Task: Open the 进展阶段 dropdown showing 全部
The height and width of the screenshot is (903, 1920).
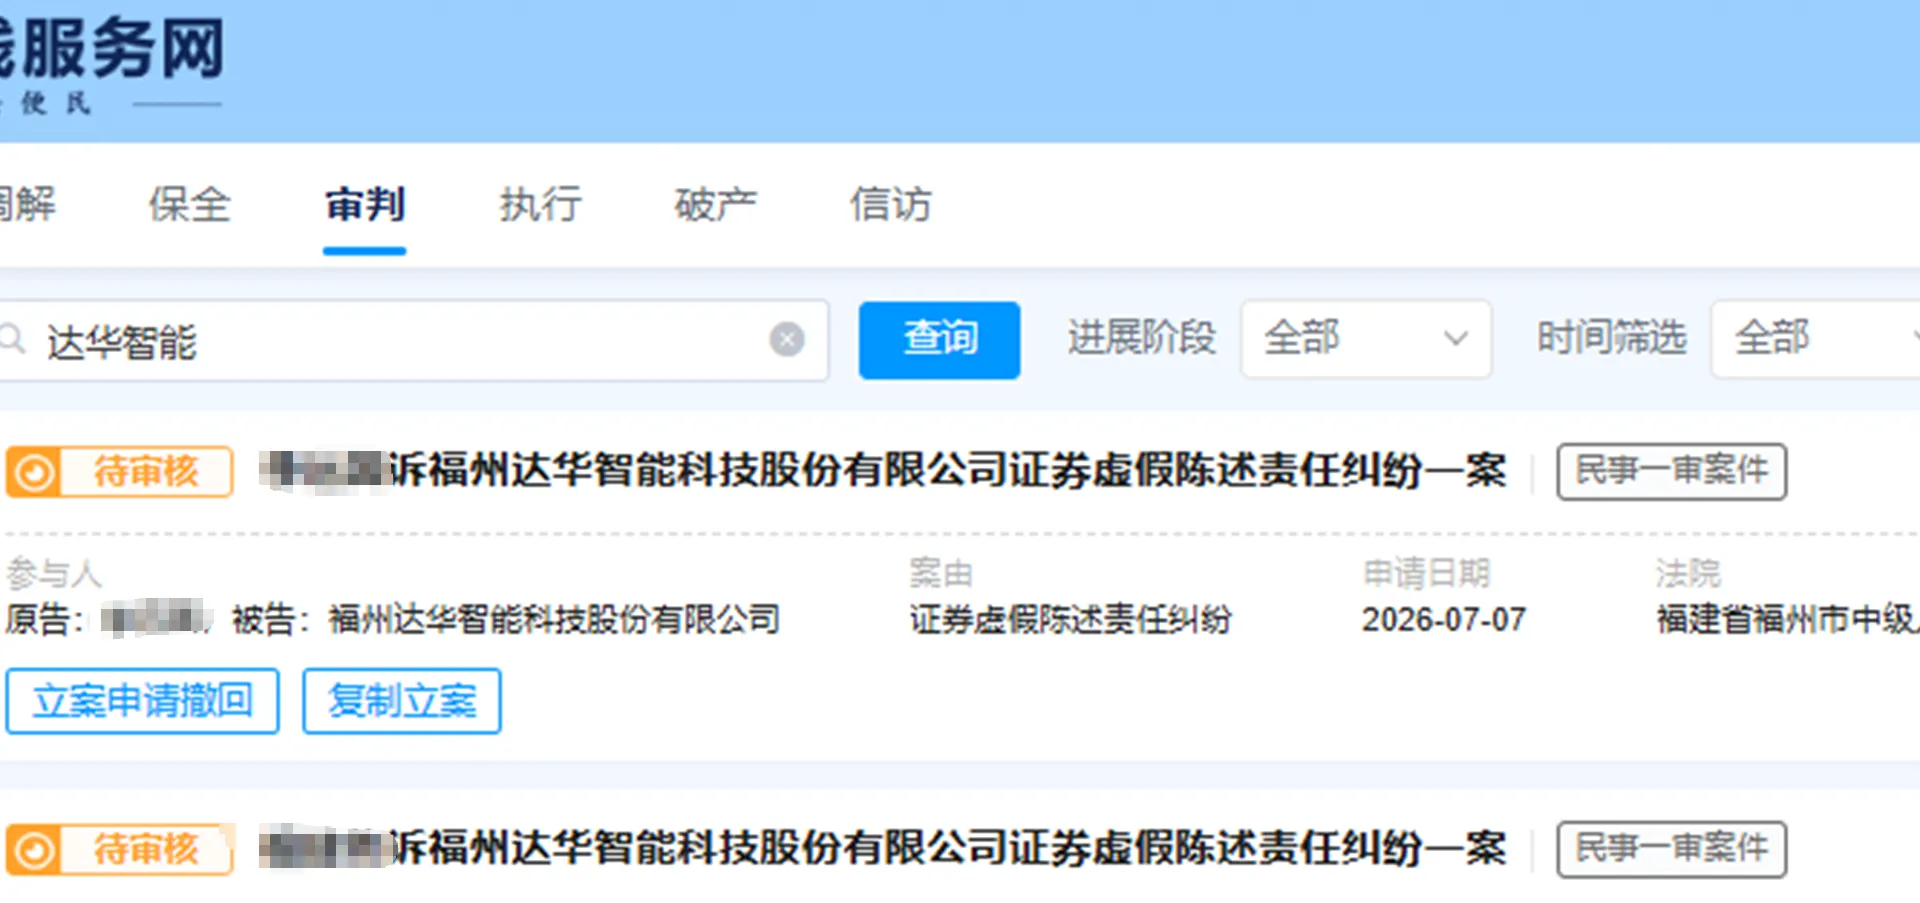Action: [x=1366, y=338]
